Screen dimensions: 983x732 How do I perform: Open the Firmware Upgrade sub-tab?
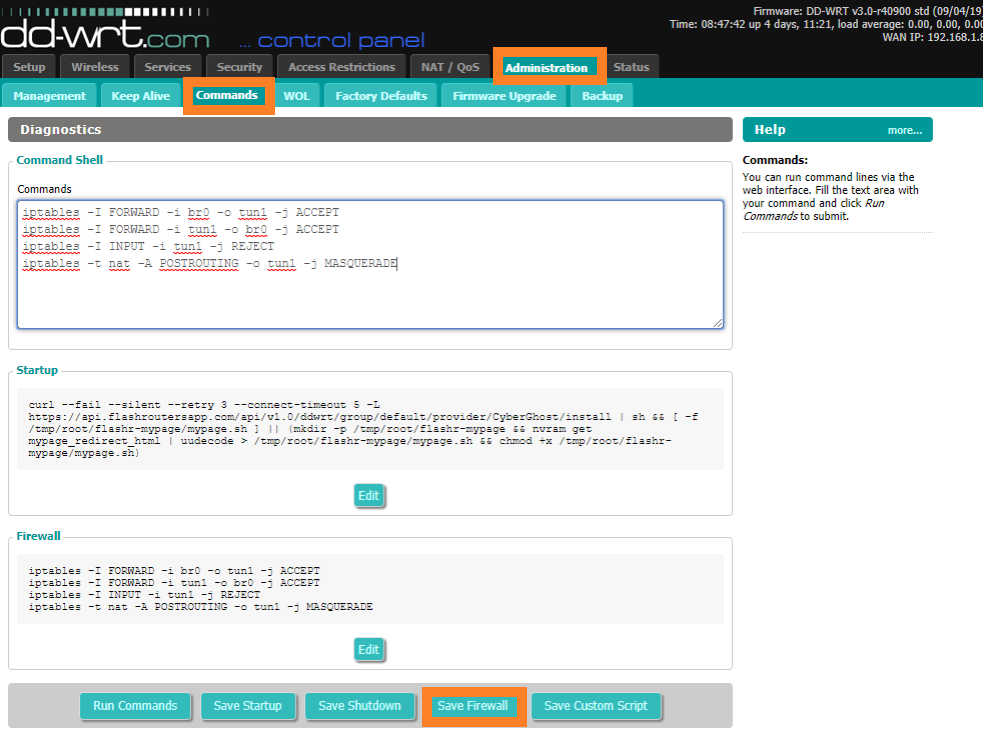click(505, 96)
